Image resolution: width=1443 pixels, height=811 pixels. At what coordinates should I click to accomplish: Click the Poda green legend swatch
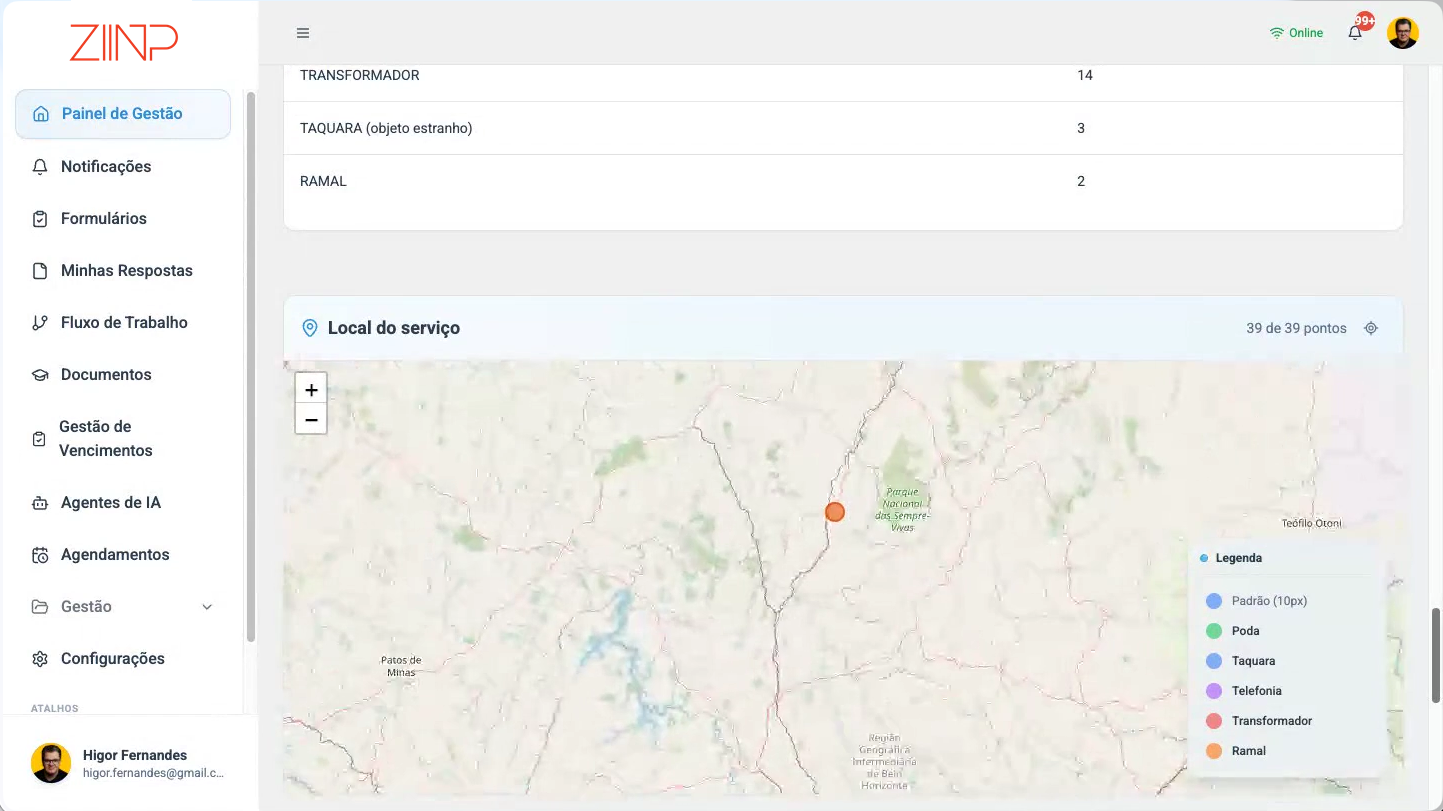(1214, 631)
